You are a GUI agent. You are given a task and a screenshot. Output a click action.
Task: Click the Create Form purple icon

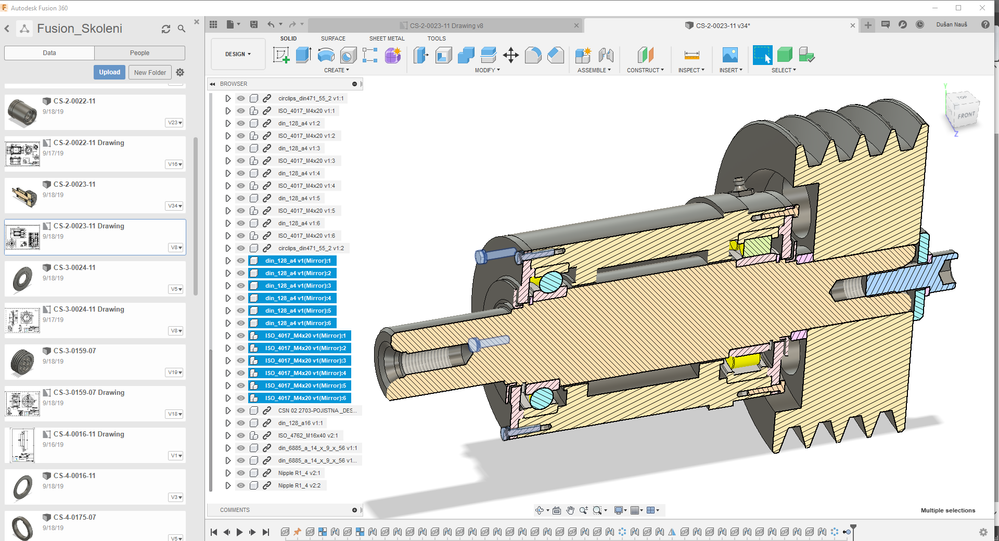pos(392,55)
